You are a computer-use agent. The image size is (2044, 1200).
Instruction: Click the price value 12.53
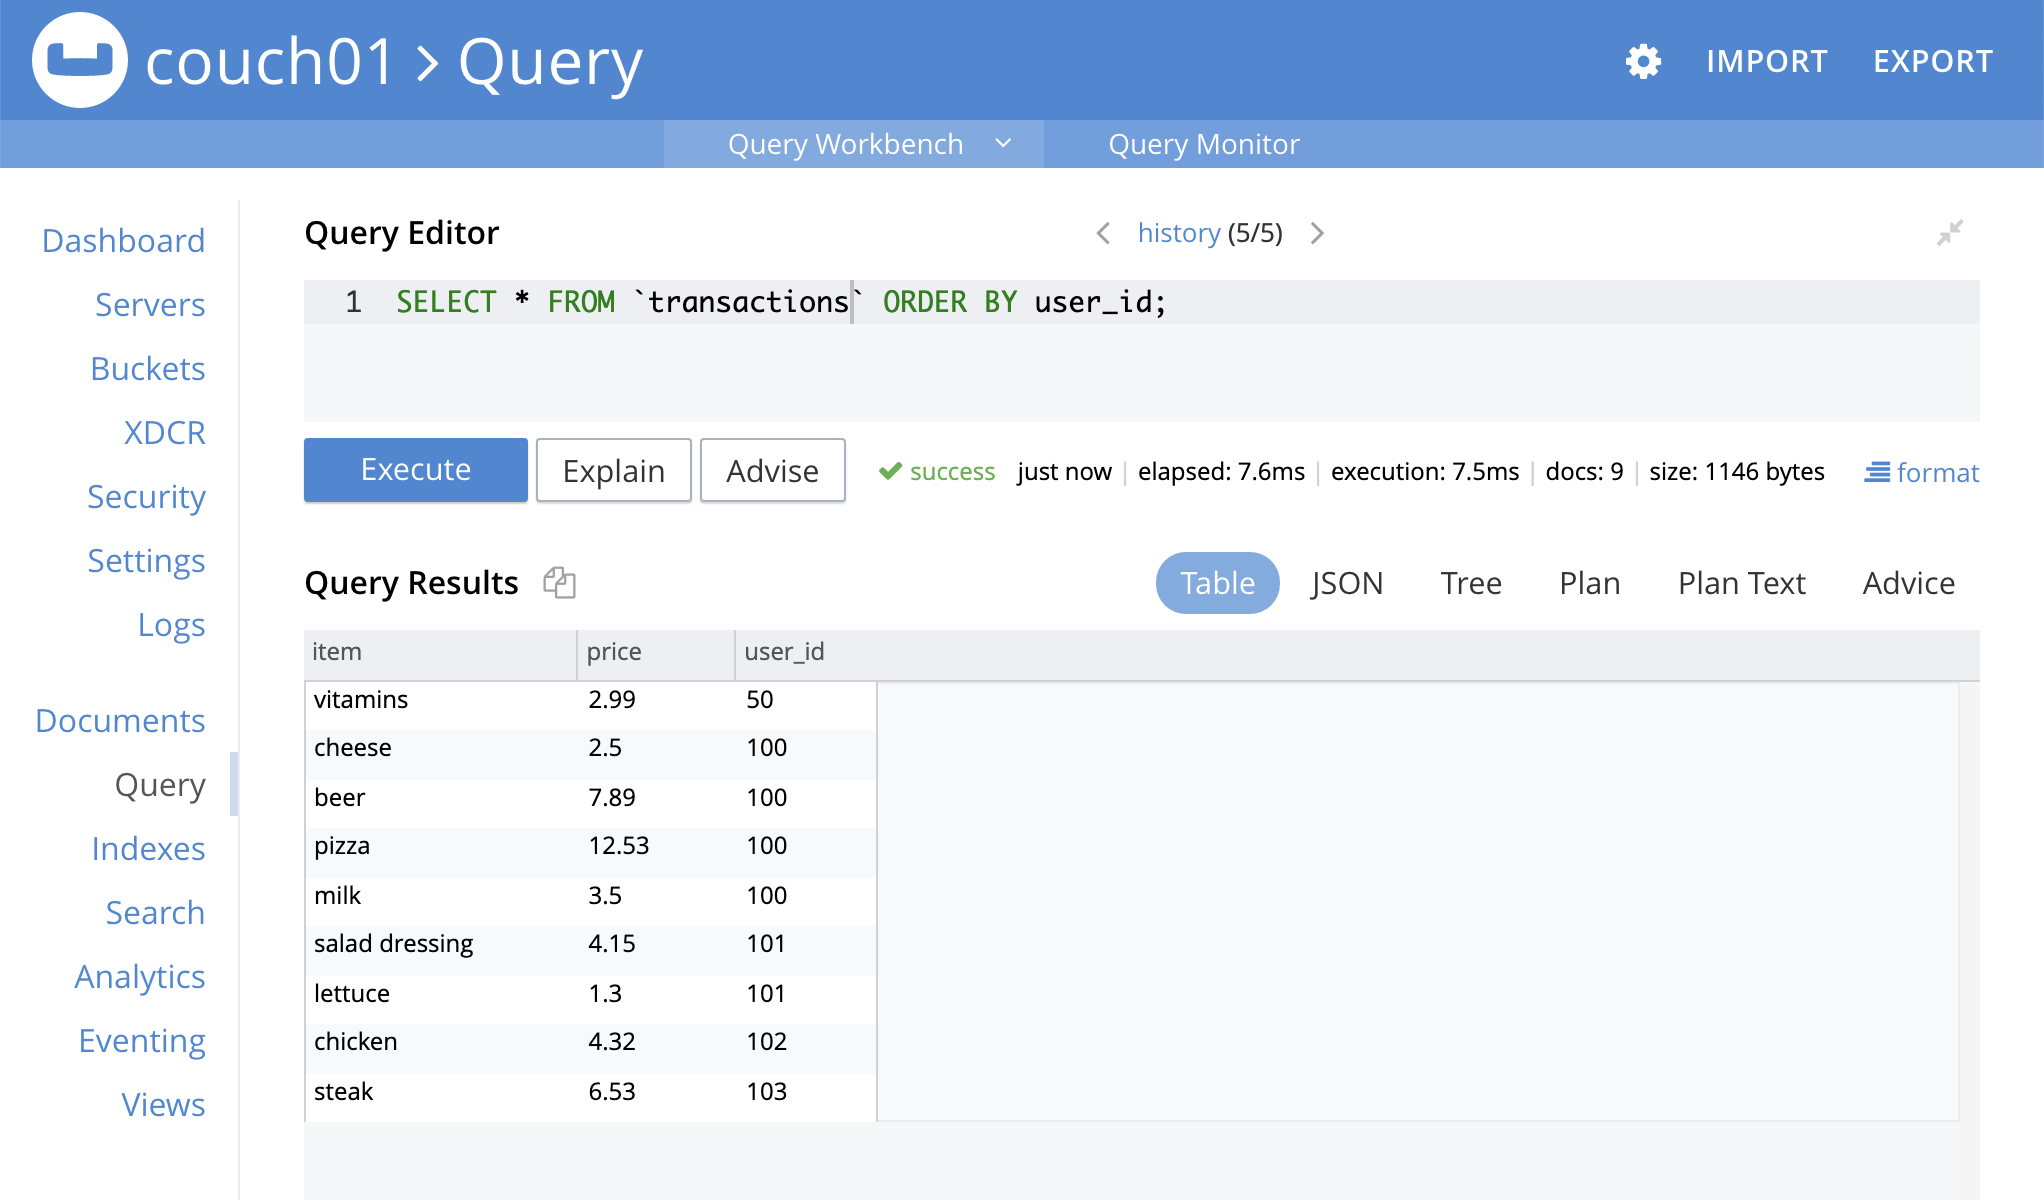coord(619,846)
